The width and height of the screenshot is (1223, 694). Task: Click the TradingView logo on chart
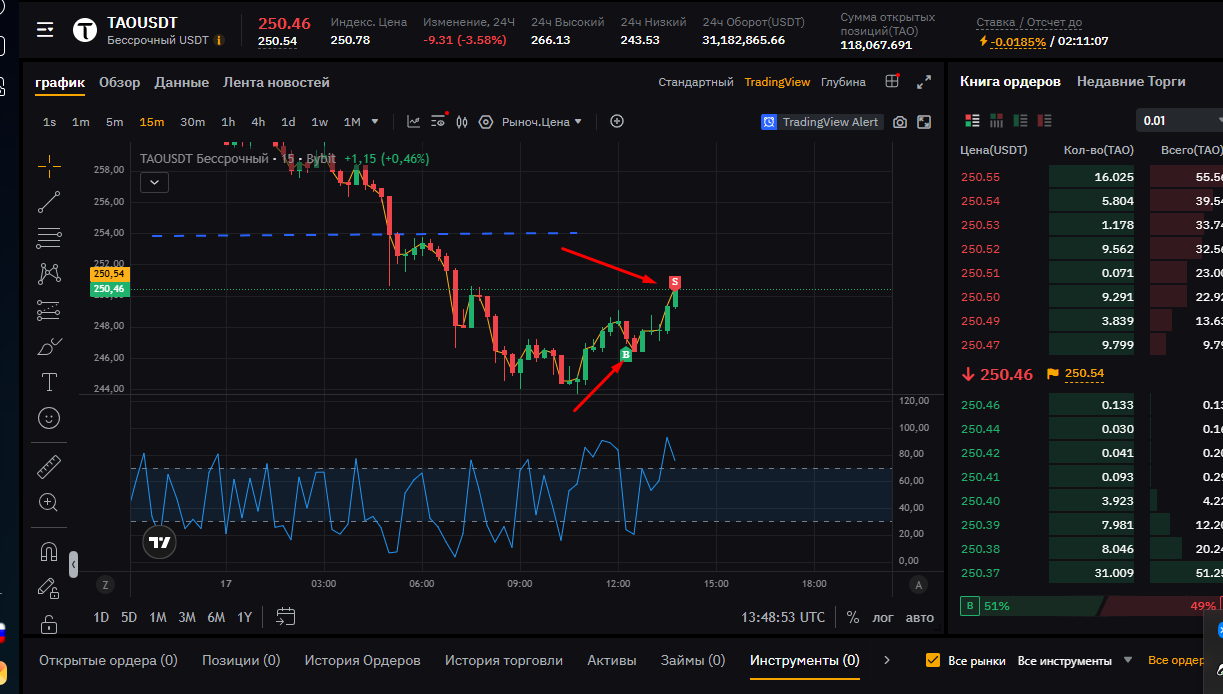[x=159, y=543]
